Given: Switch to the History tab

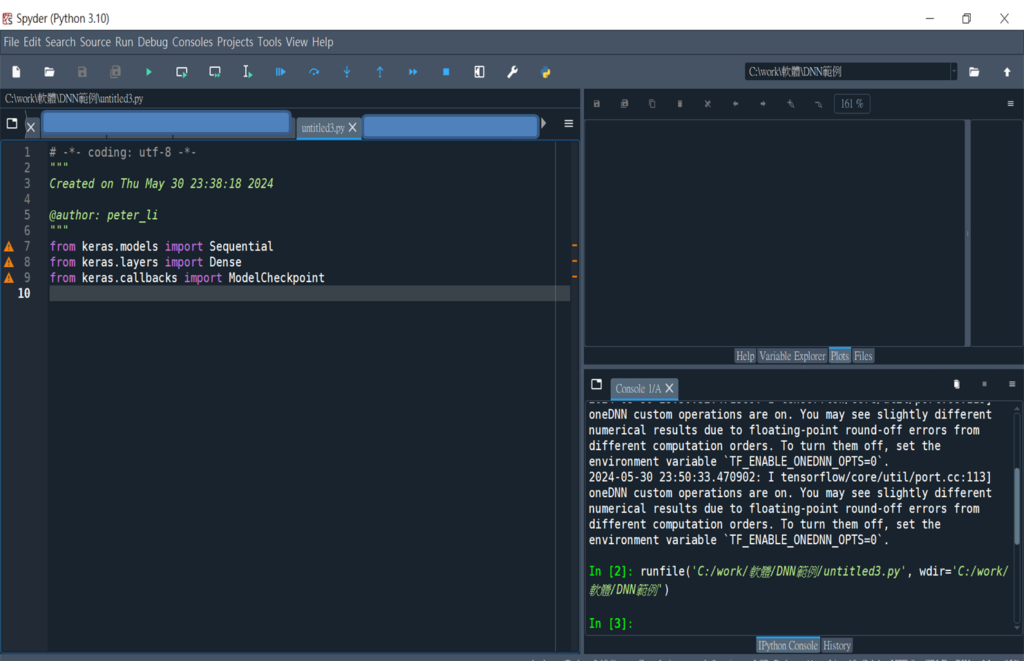Looking at the screenshot, I should click(x=837, y=646).
